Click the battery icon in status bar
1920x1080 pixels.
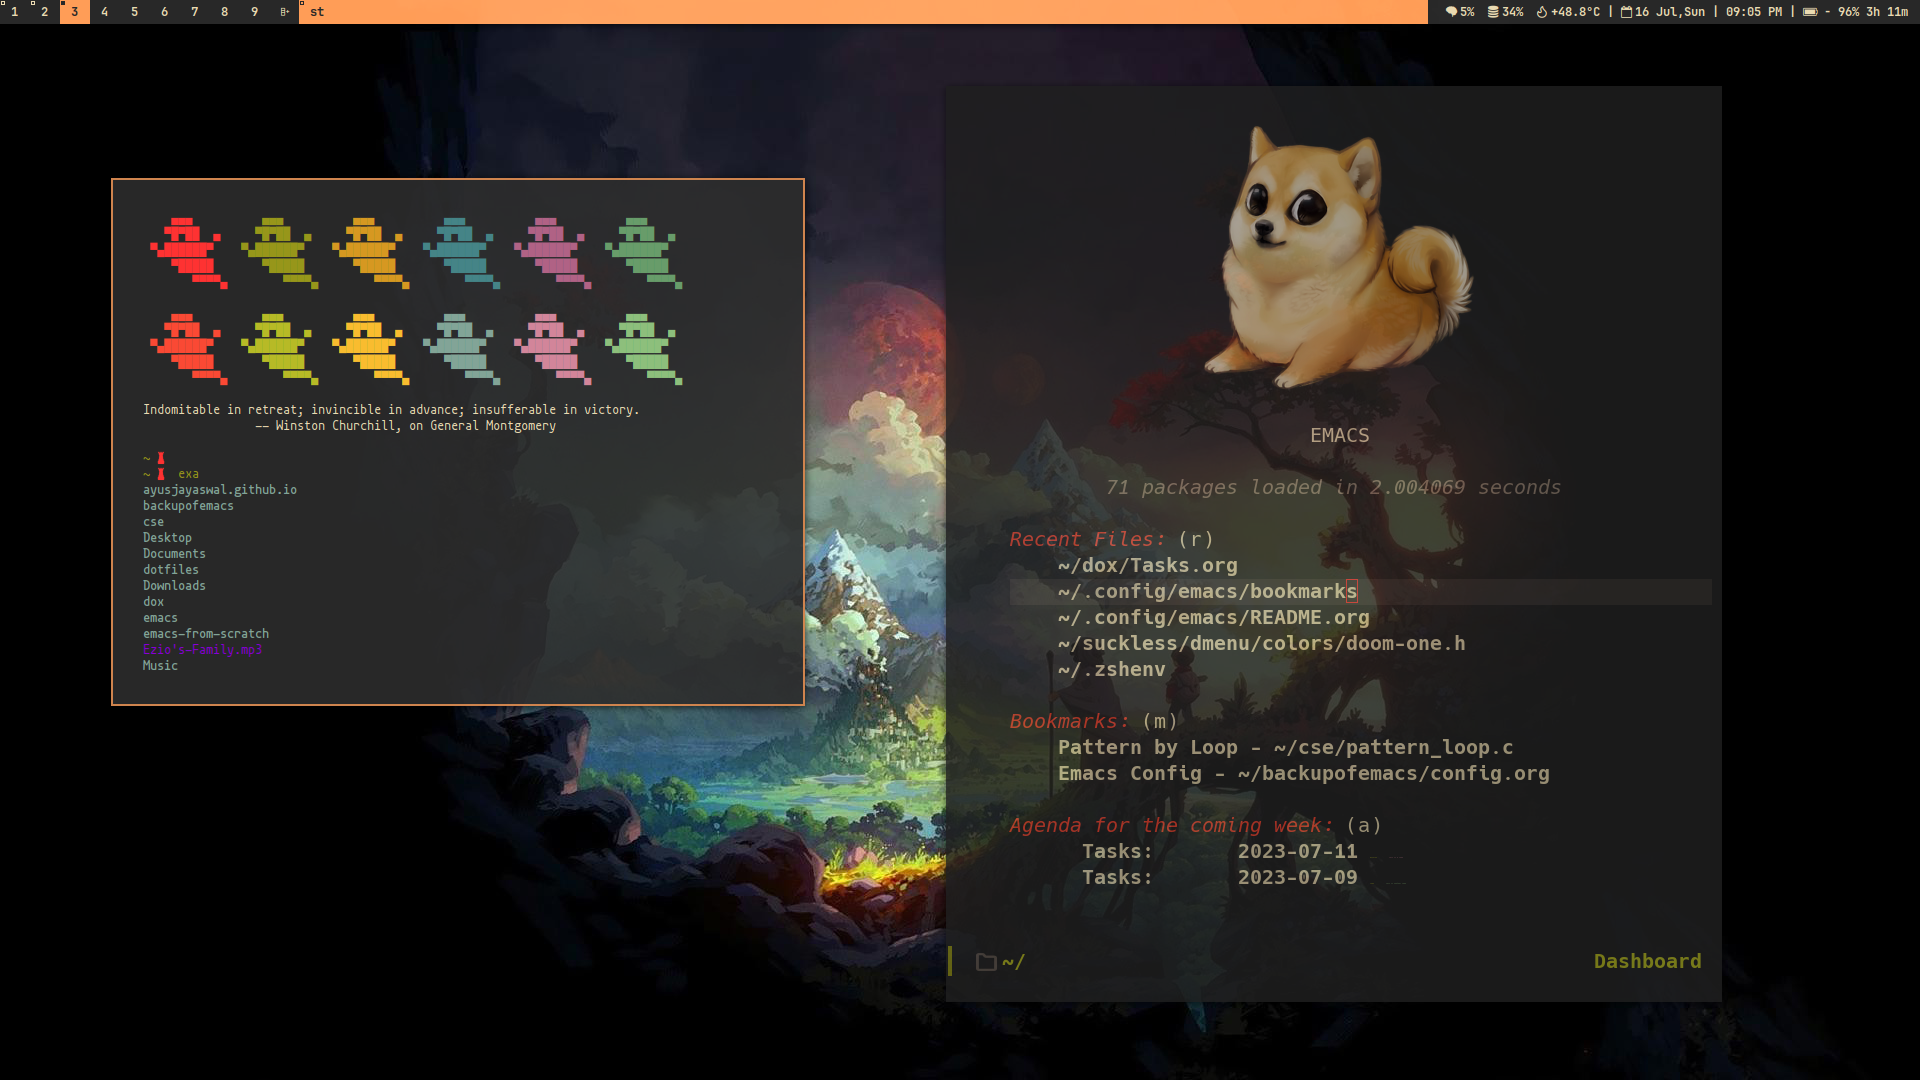(1810, 12)
